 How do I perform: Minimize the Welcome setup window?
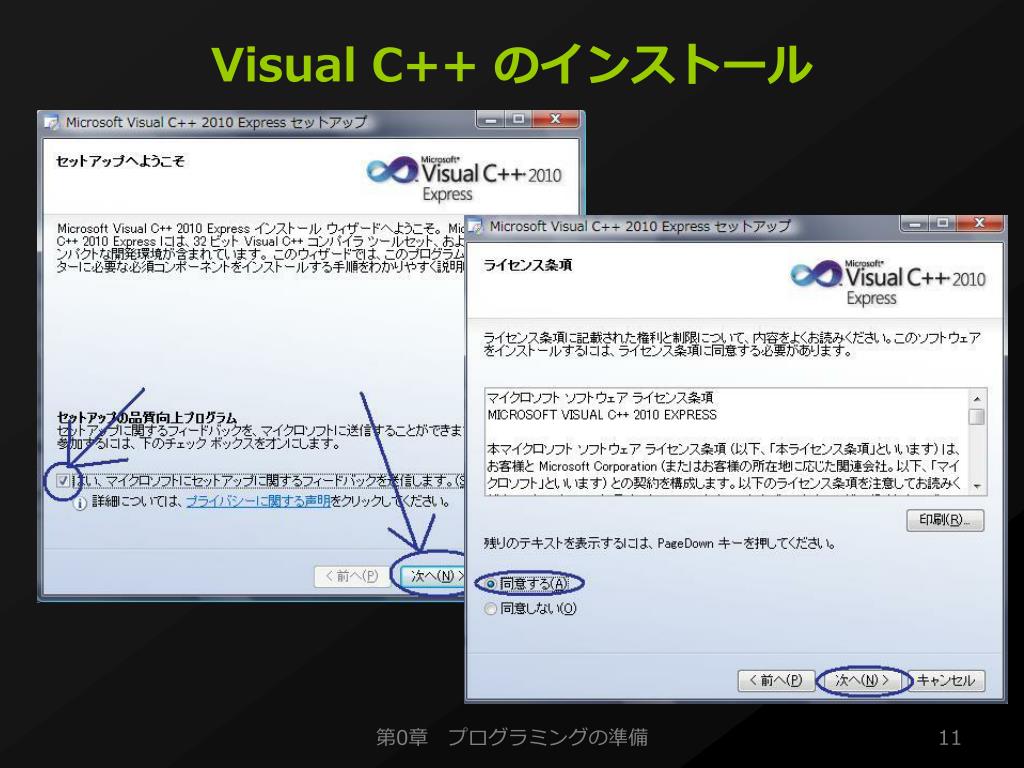tap(490, 120)
